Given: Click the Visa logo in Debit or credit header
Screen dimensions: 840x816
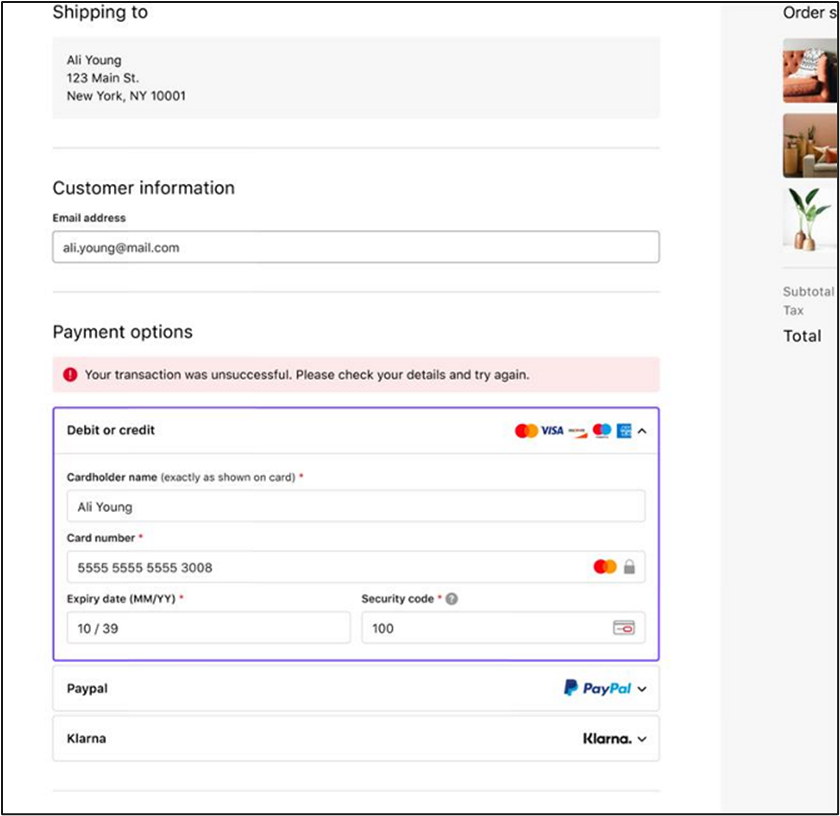Looking at the screenshot, I should click(x=553, y=431).
